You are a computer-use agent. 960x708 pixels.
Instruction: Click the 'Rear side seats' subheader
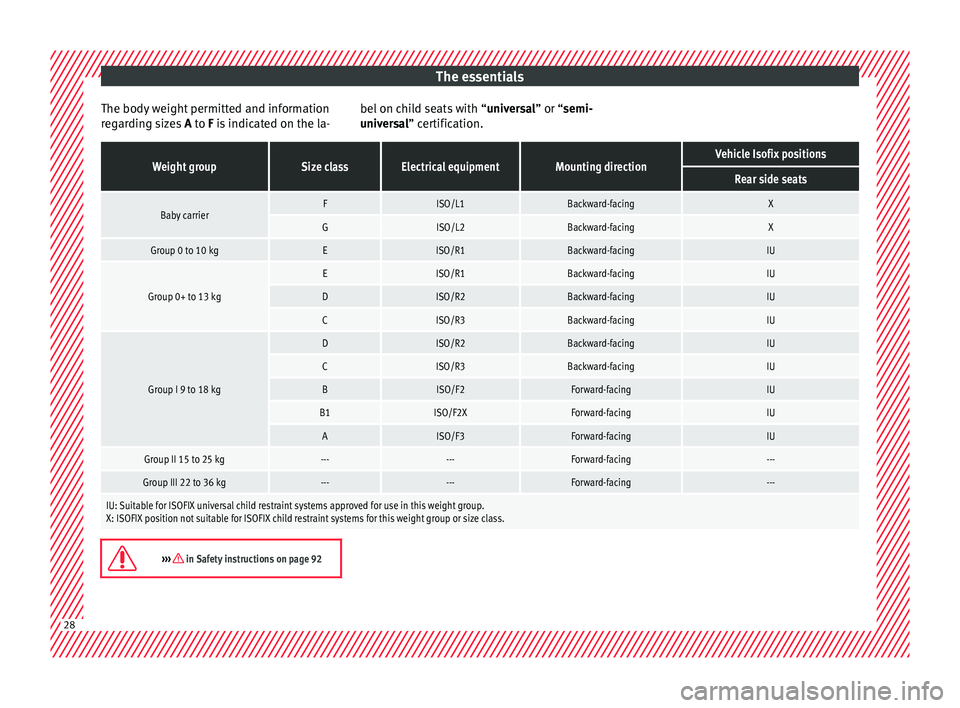[771, 179]
